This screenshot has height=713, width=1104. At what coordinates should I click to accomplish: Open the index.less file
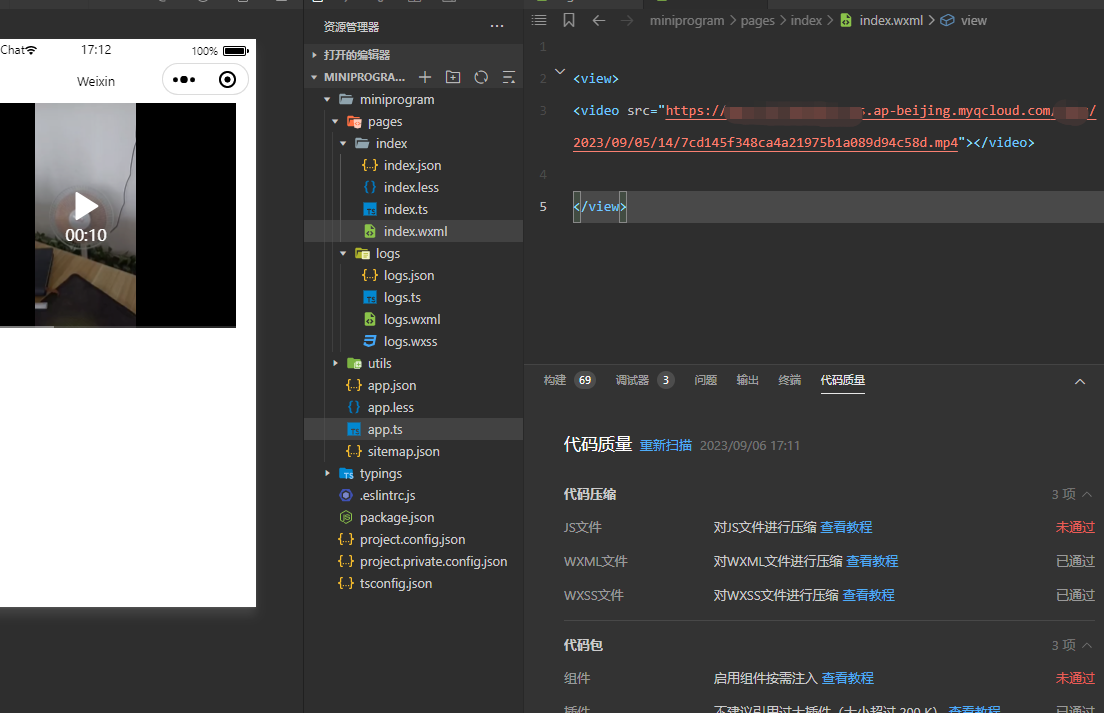[413, 187]
